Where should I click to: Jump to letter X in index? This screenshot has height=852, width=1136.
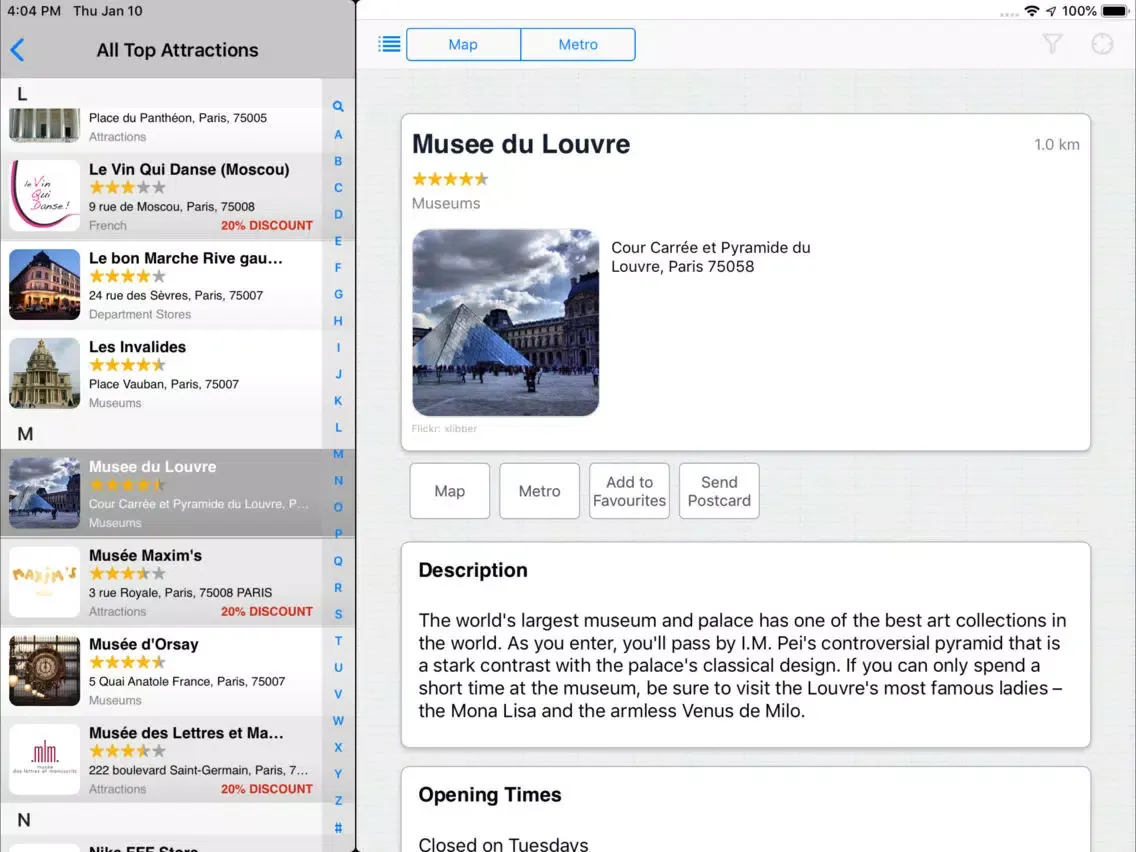pyautogui.click(x=338, y=747)
